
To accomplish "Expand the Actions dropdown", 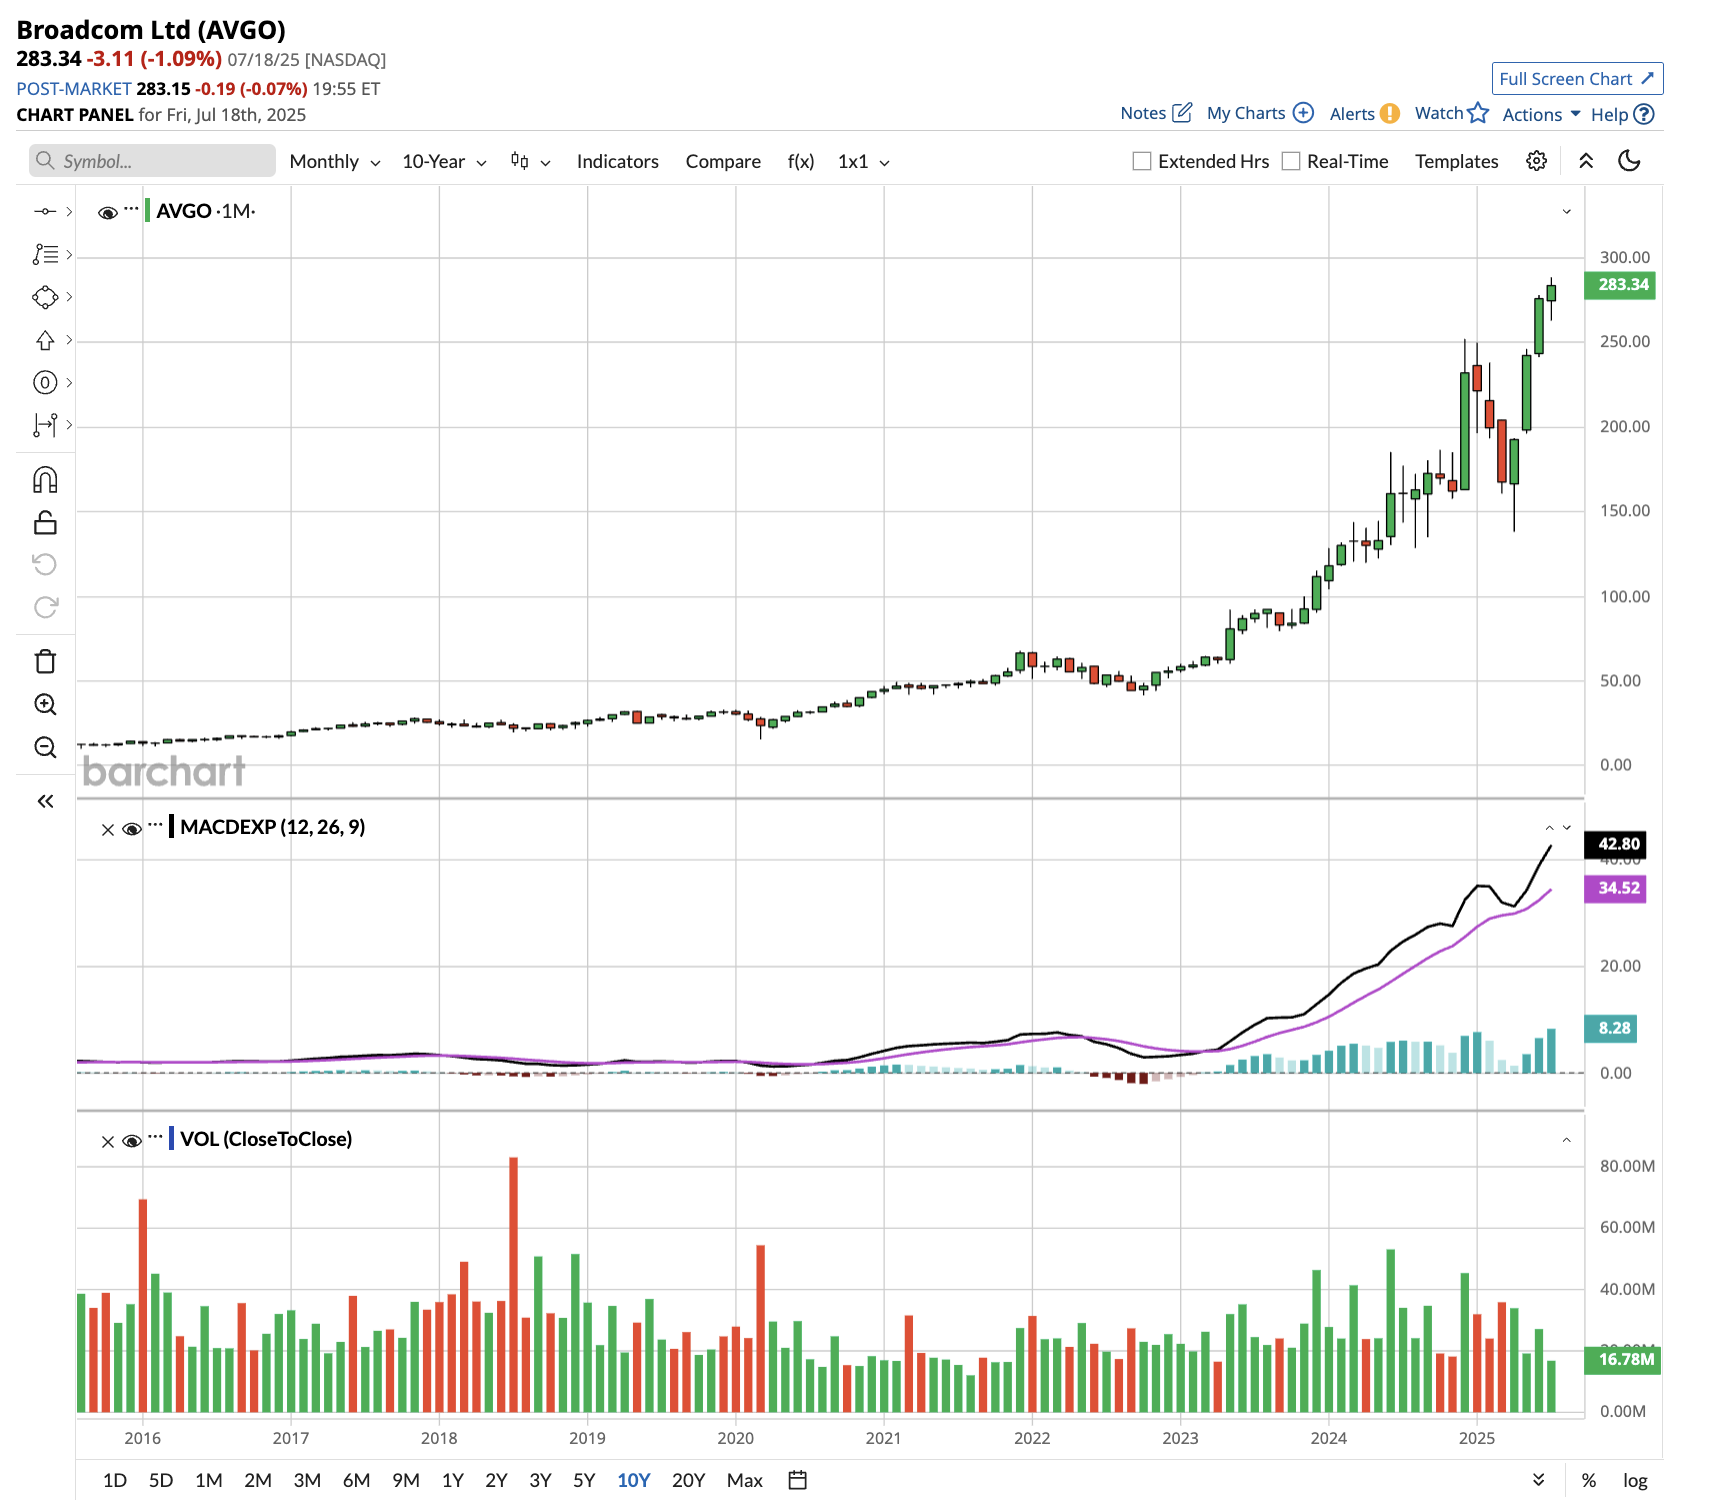I will pyautogui.click(x=1541, y=114).
